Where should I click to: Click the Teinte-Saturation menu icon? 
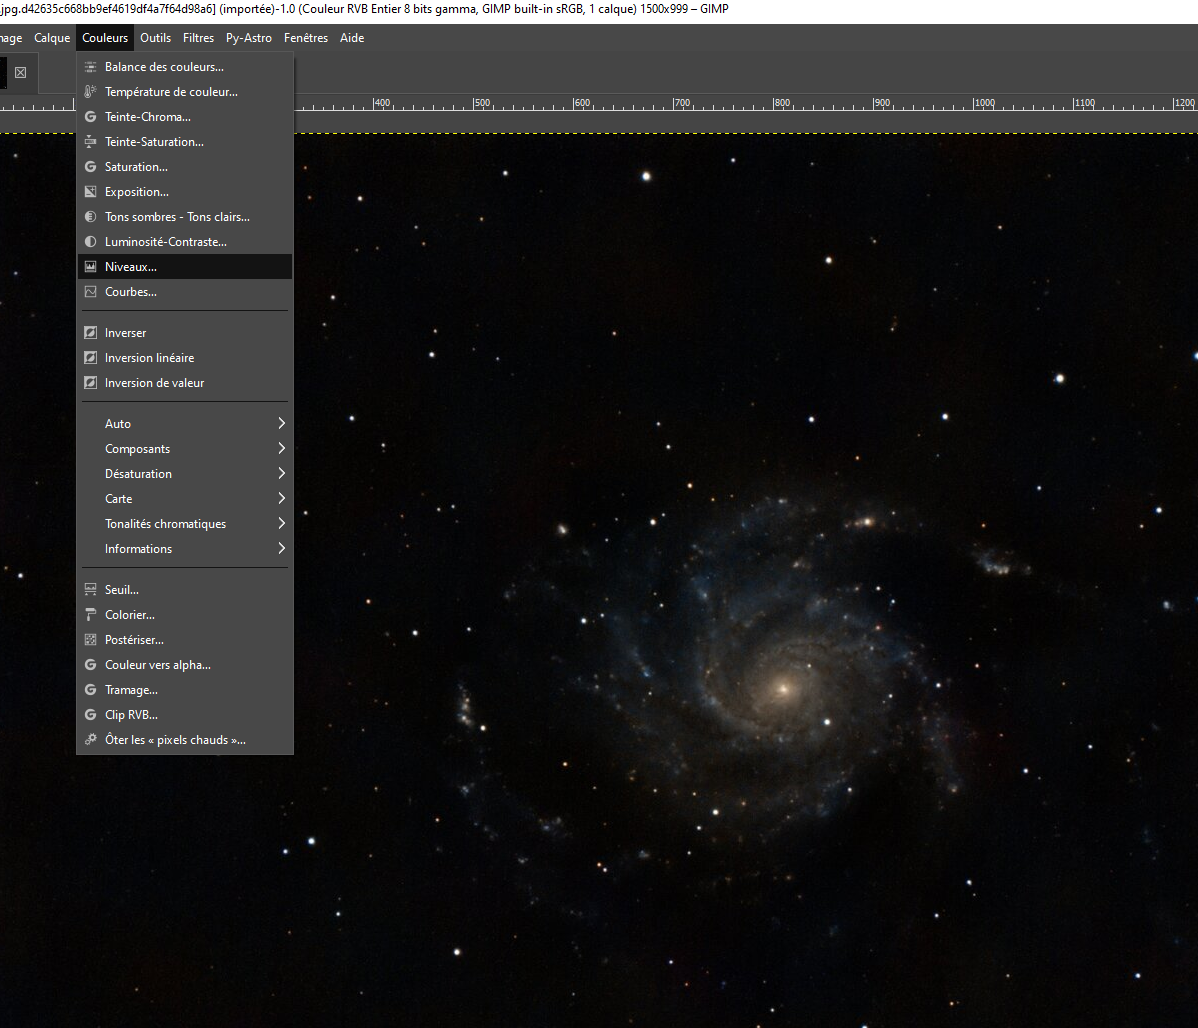91,142
